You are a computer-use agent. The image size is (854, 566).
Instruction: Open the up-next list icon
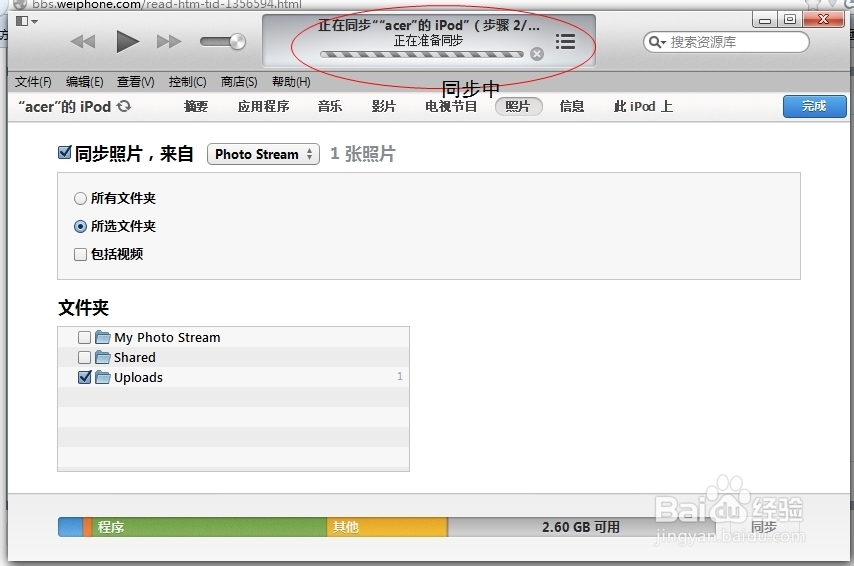tap(565, 41)
